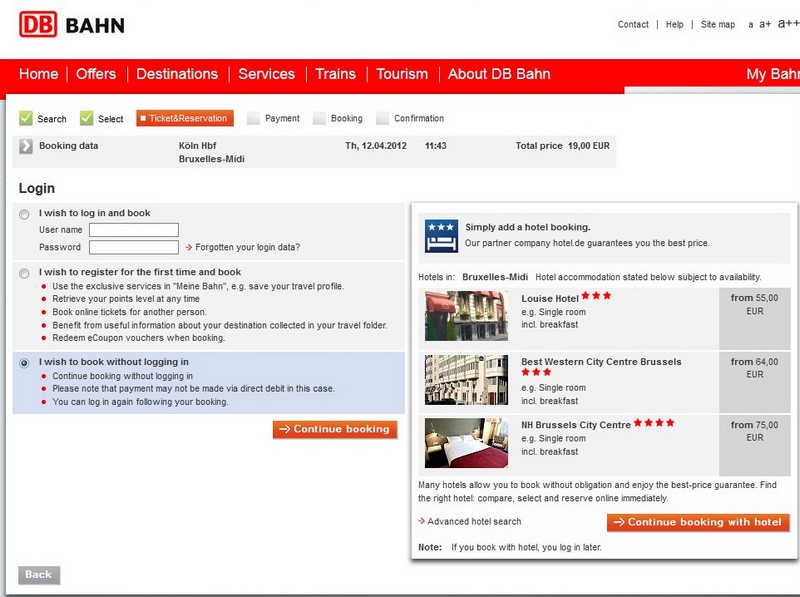Screen dimensions: 800x597
Task: Click the 'Köln Hbf' departure station
Action: pyautogui.click(x=197, y=146)
